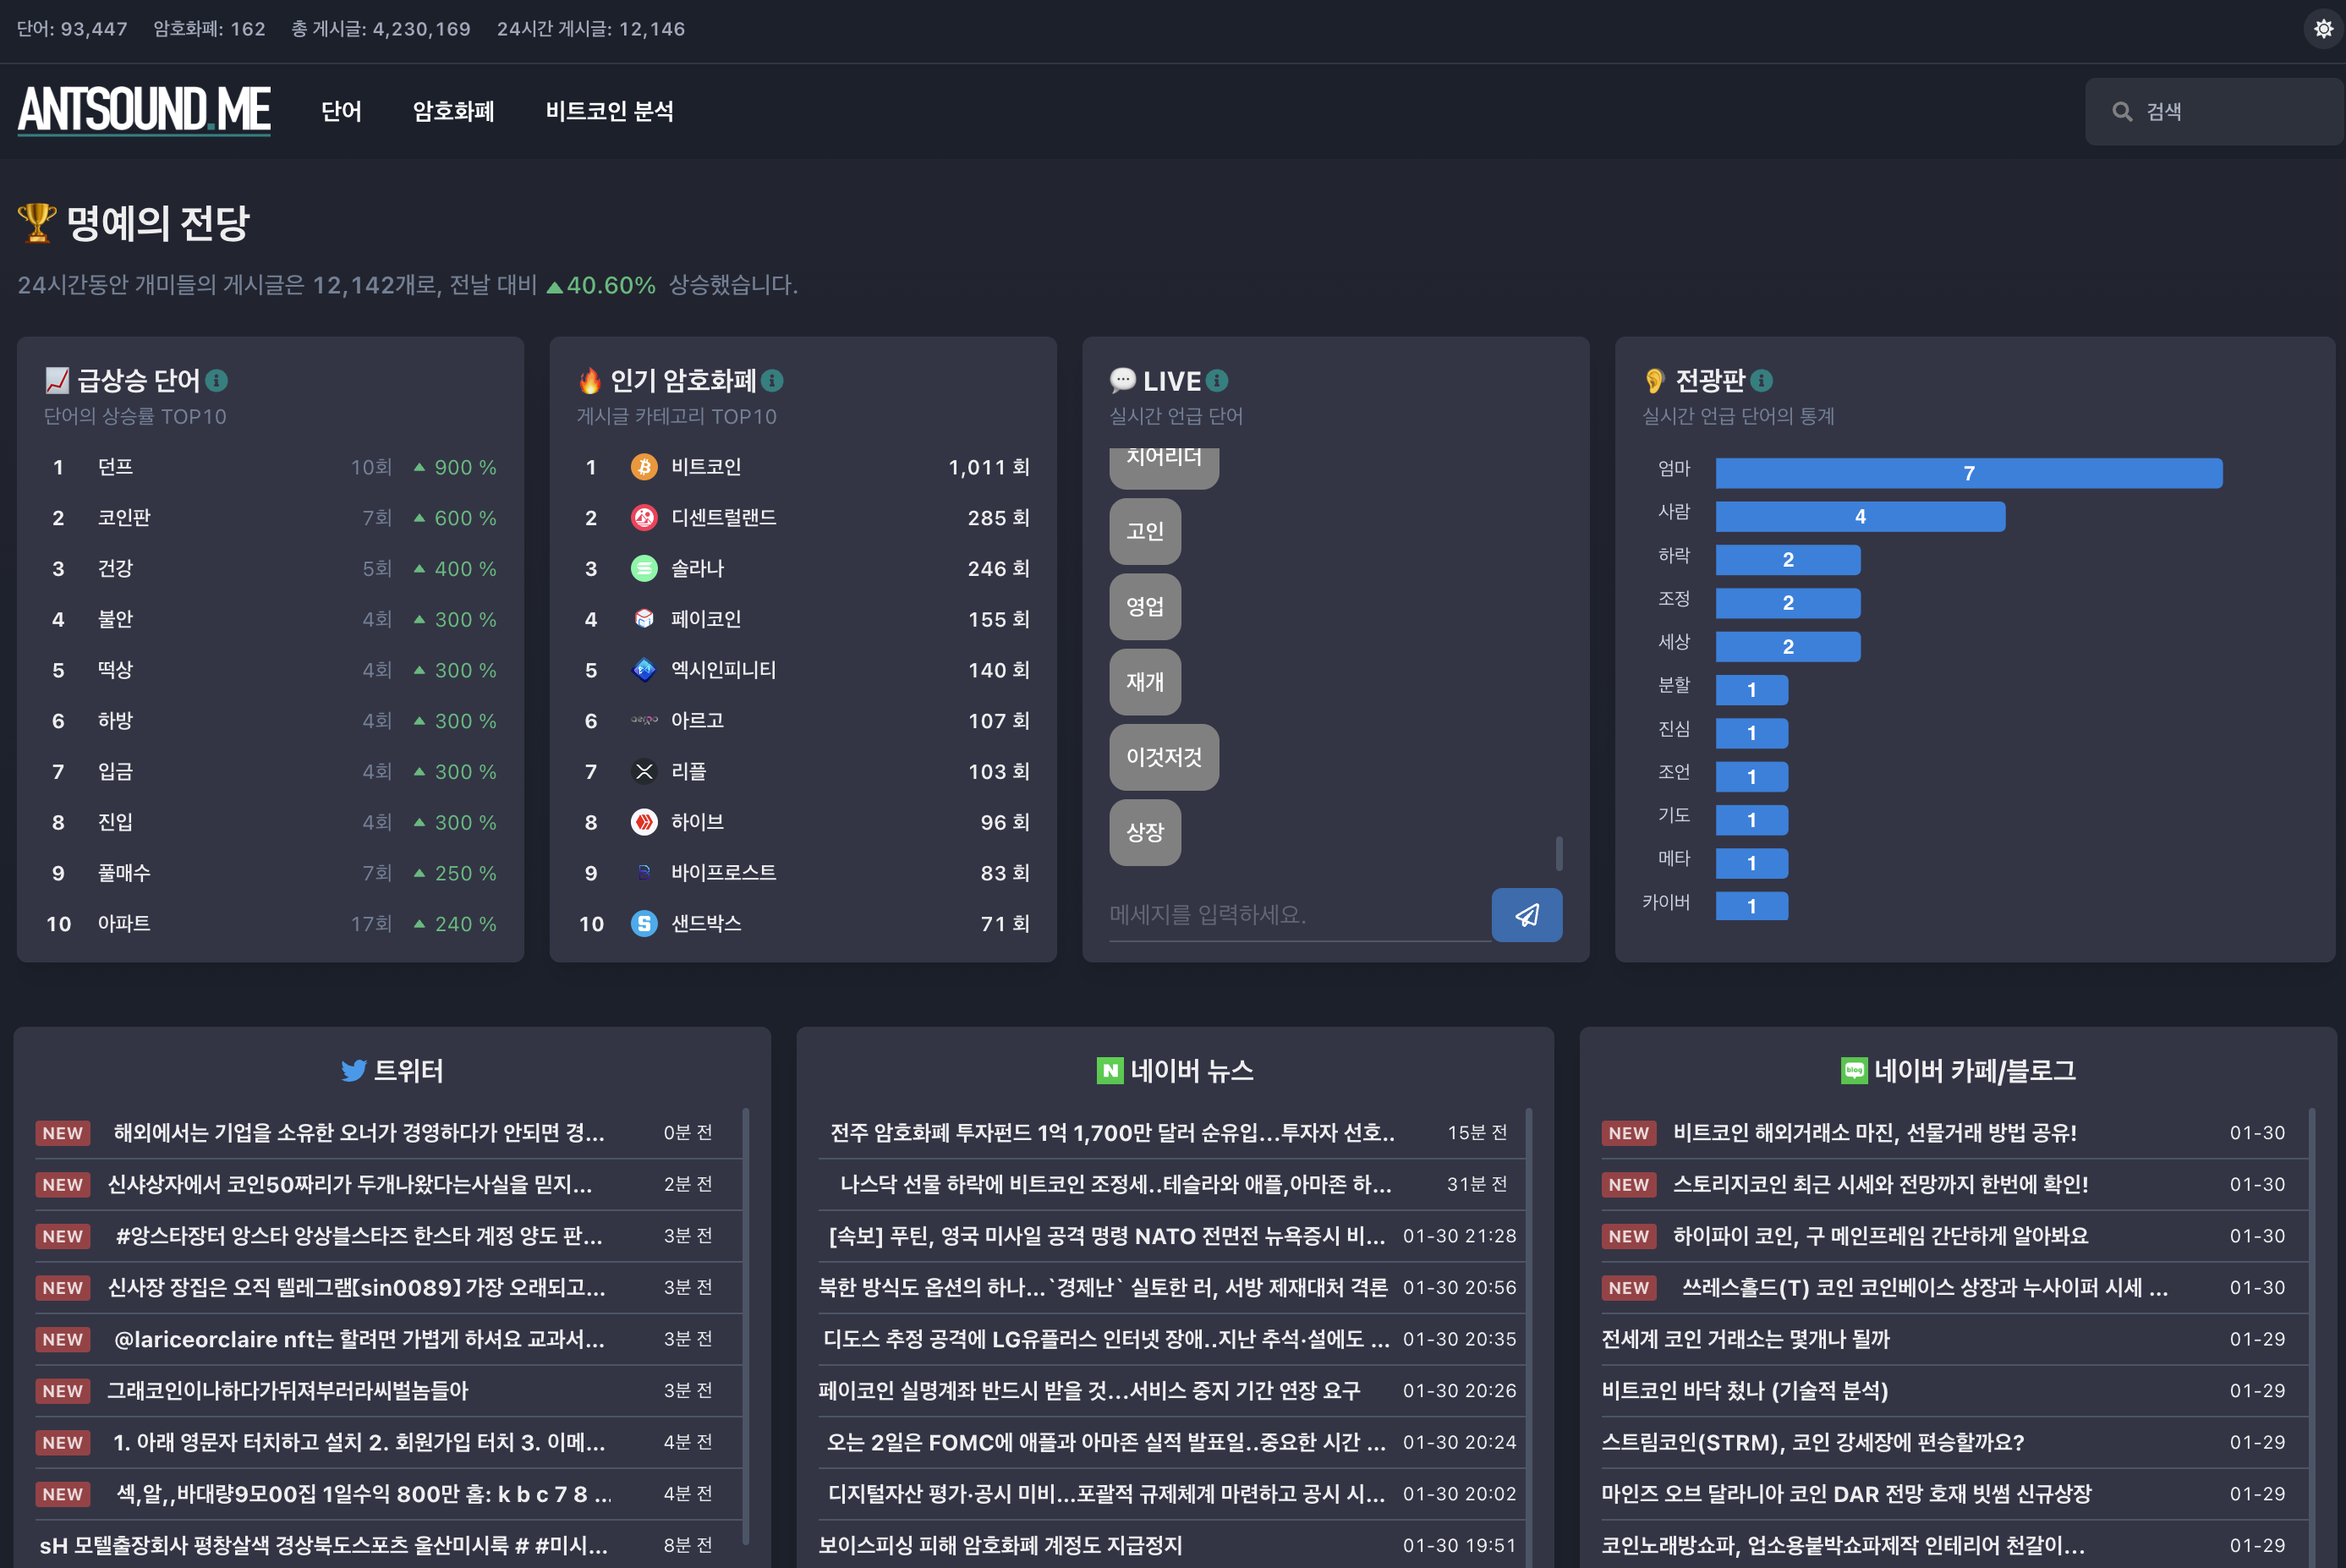Select the 이것저것 live word chip
This screenshot has width=2346, height=1568.
pos(1164,757)
